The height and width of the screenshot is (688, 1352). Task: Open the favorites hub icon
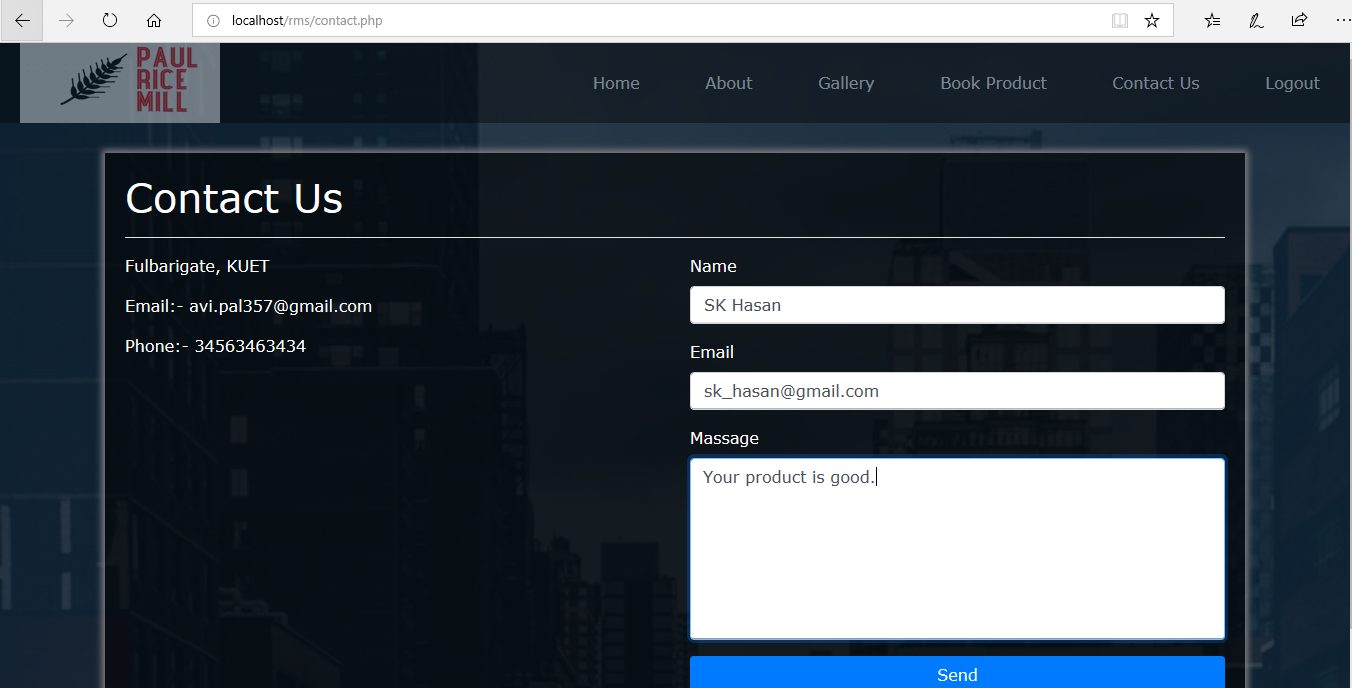tap(1212, 20)
